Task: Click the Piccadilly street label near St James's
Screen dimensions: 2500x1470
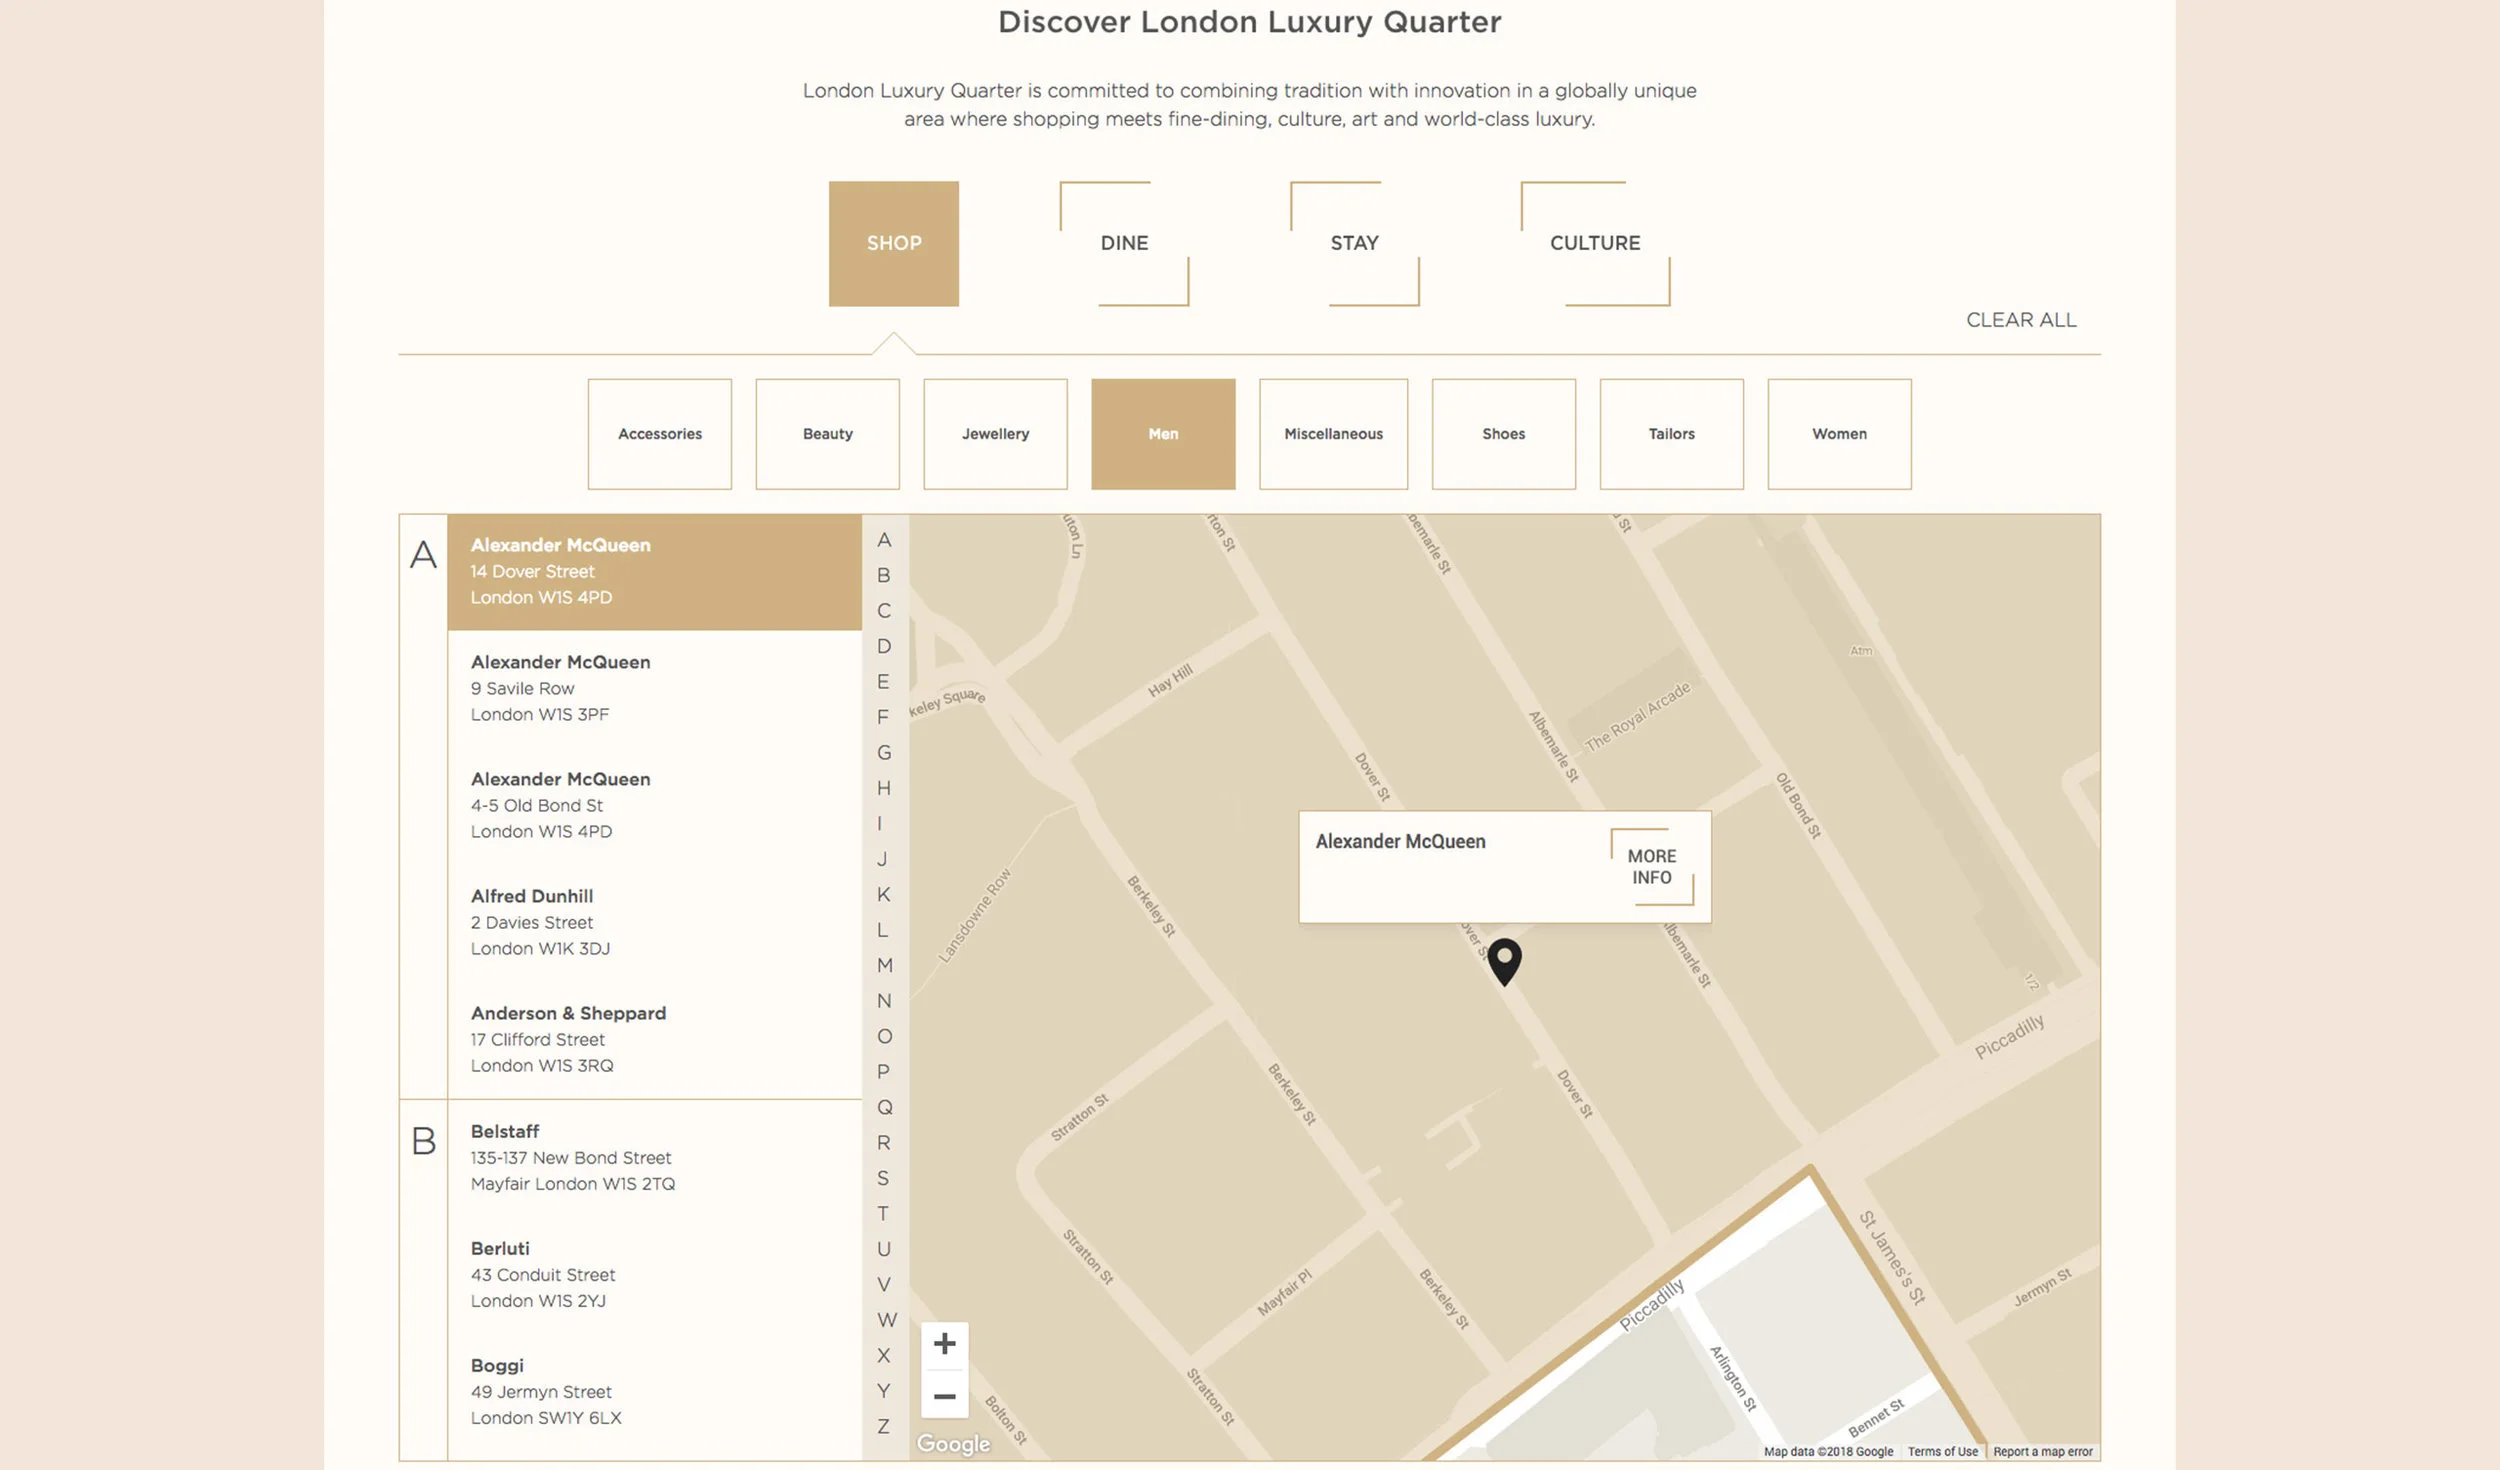Action: click(1652, 1304)
